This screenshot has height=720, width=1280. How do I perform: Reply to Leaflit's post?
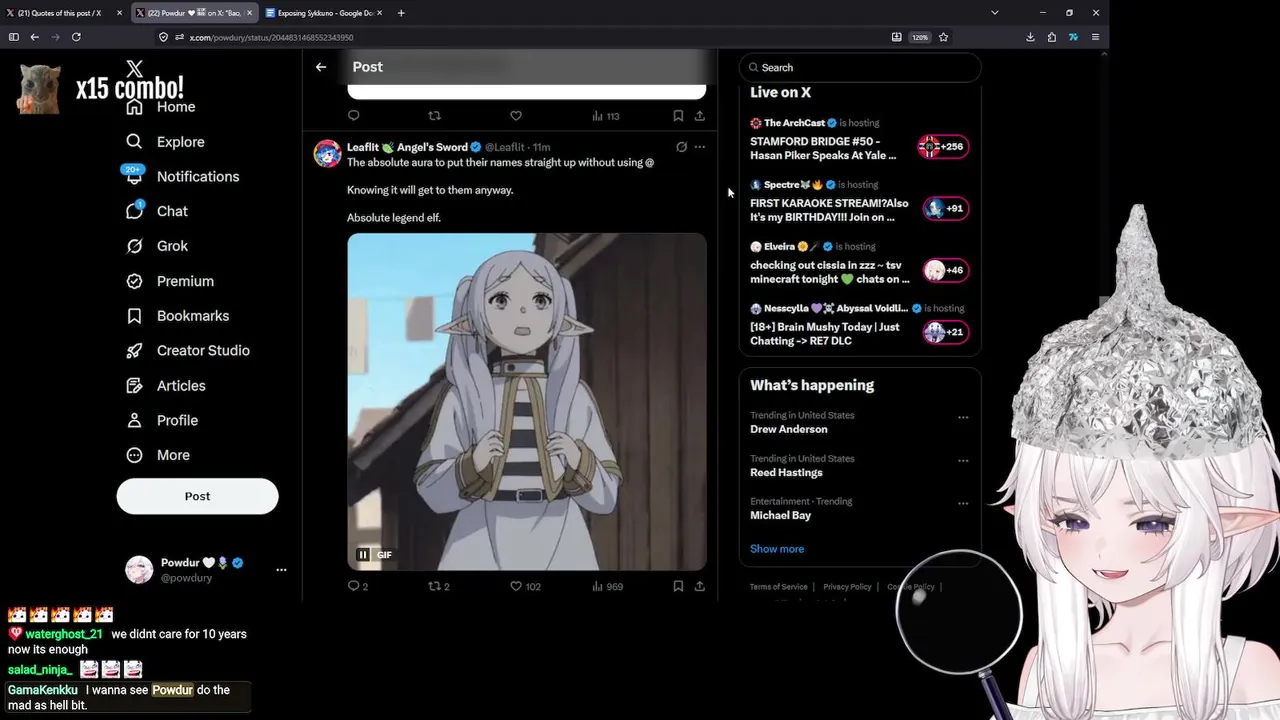(354, 586)
